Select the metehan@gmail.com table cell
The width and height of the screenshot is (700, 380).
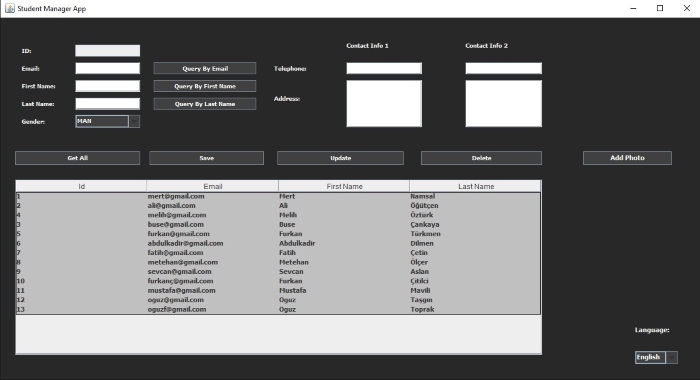click(212, 262)
